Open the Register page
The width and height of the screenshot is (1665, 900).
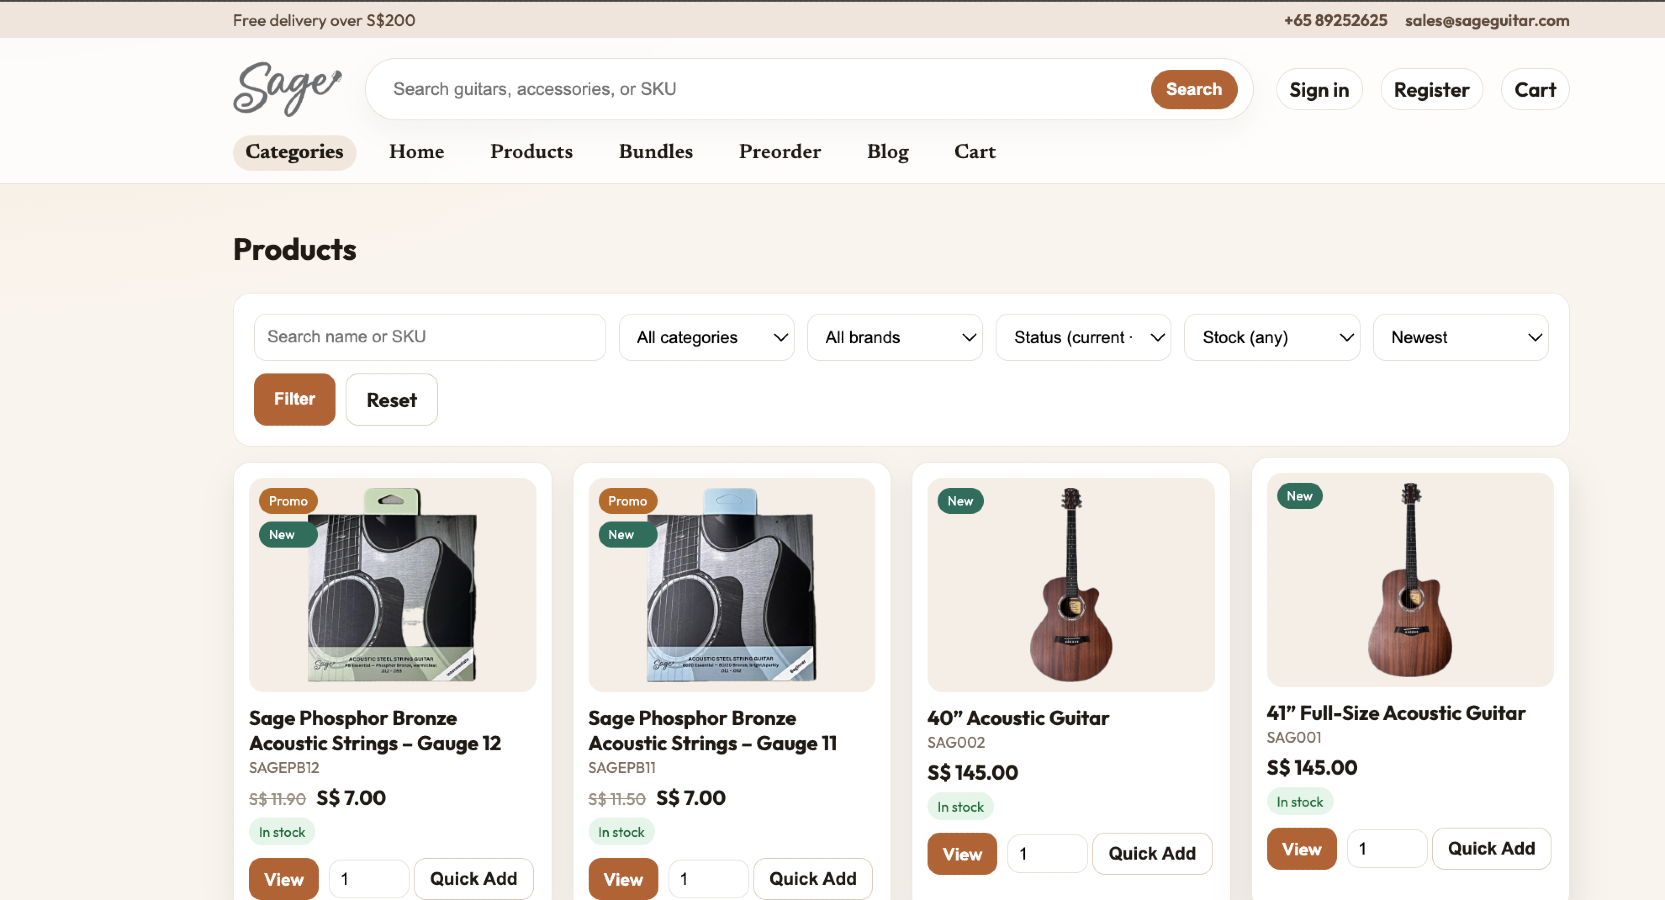tap(1431, 89)
